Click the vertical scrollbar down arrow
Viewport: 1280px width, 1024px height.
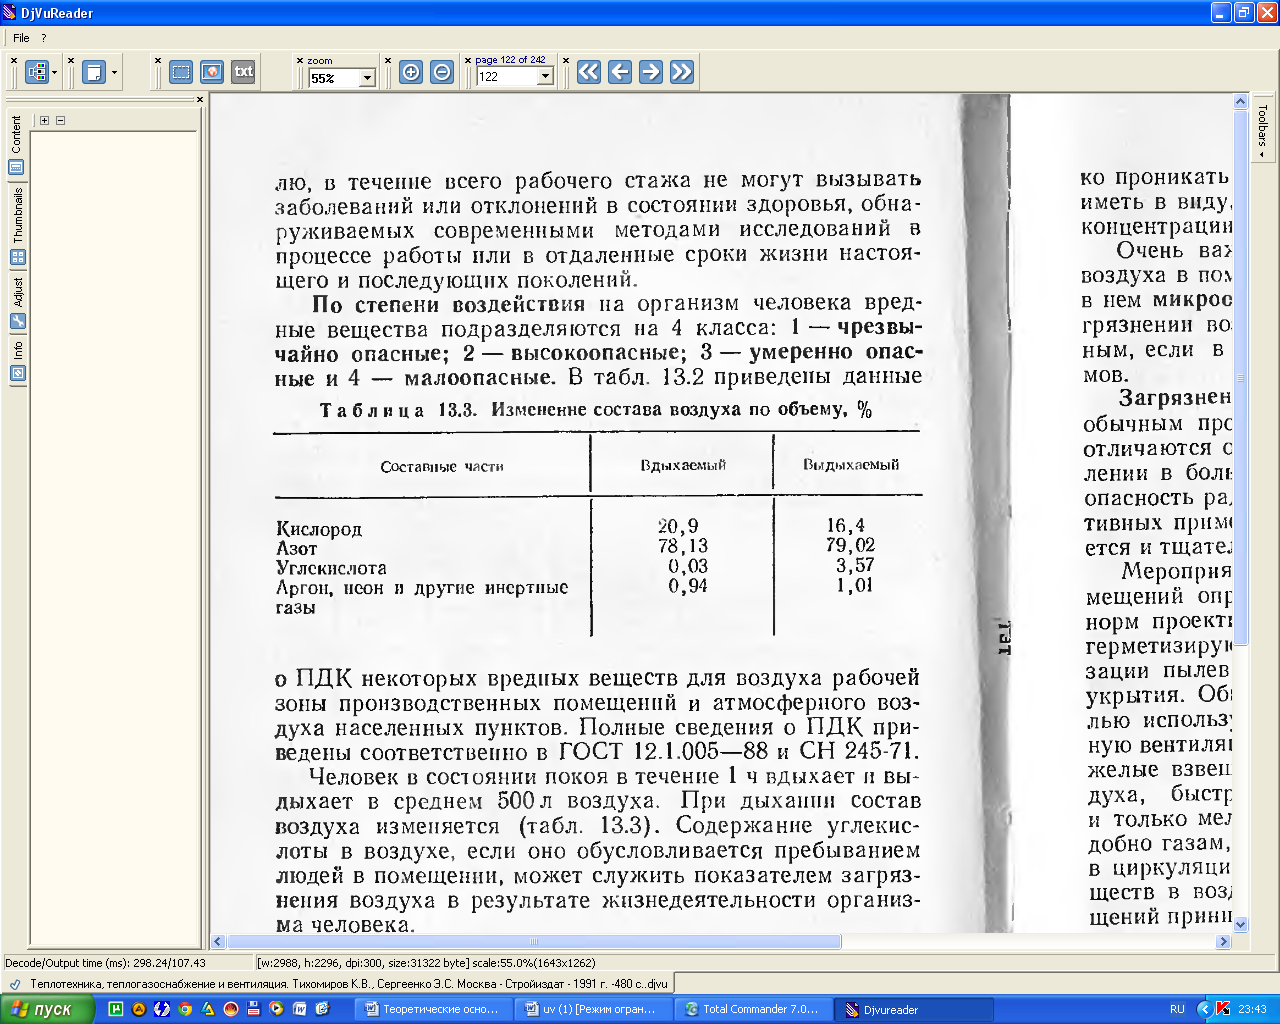[x=1241, y=925]
